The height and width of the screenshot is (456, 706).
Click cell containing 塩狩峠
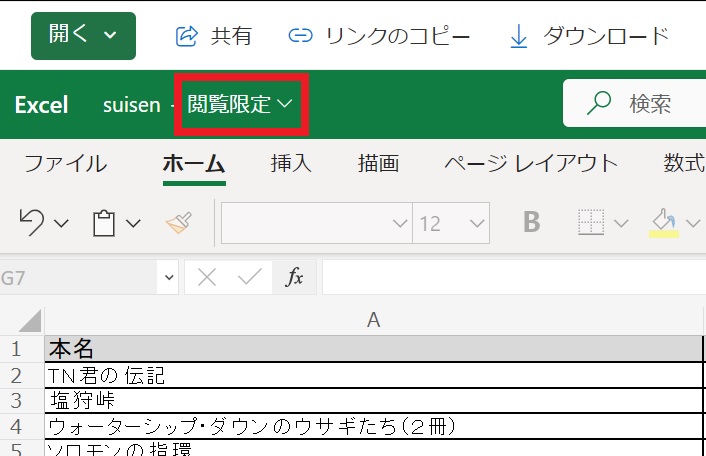point(373,401)
